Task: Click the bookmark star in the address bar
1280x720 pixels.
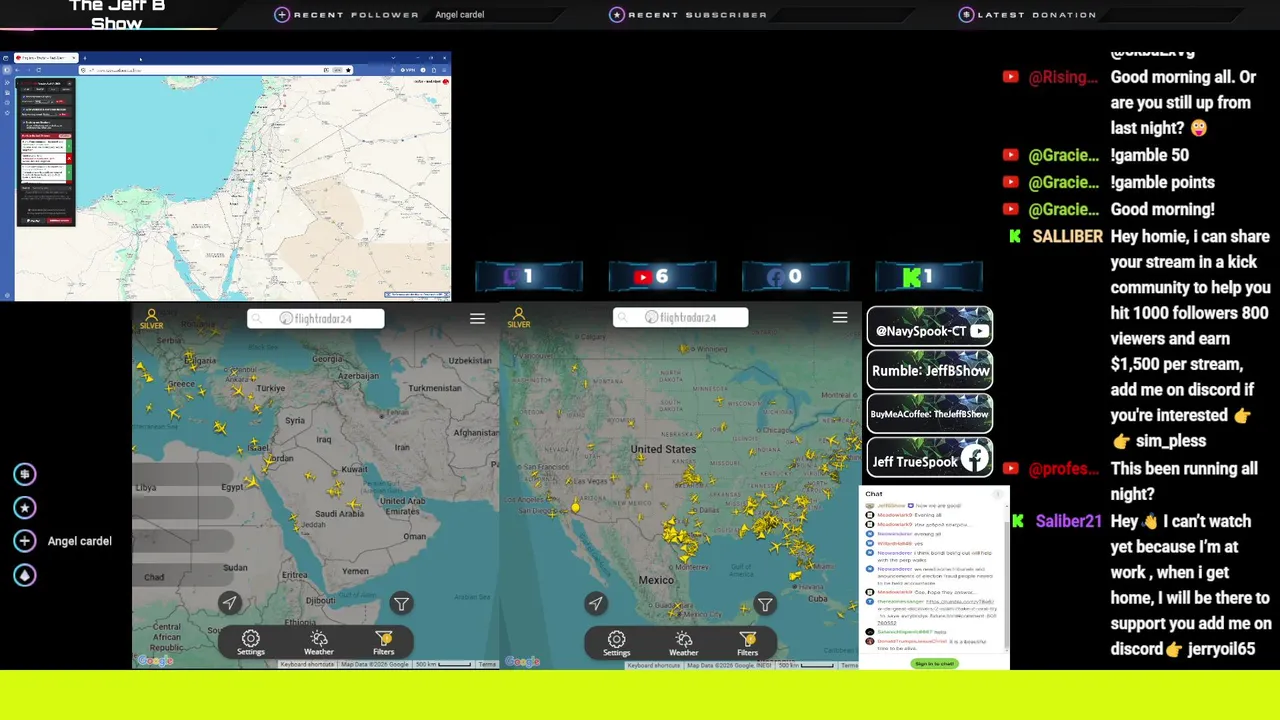Action: (x=348, y=70)
